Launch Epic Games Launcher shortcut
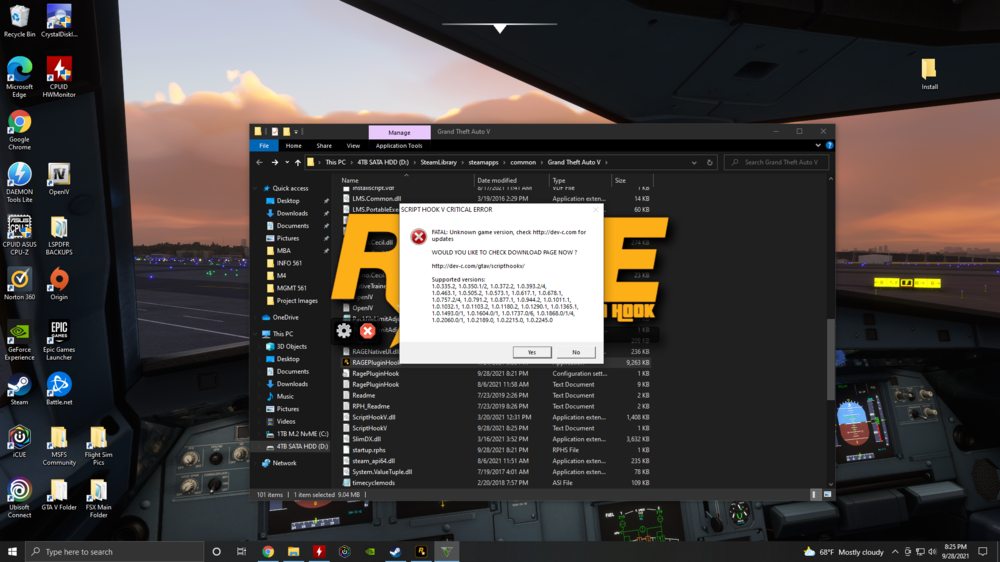The width and height of the screenshot is (1000, 562). 59,341
